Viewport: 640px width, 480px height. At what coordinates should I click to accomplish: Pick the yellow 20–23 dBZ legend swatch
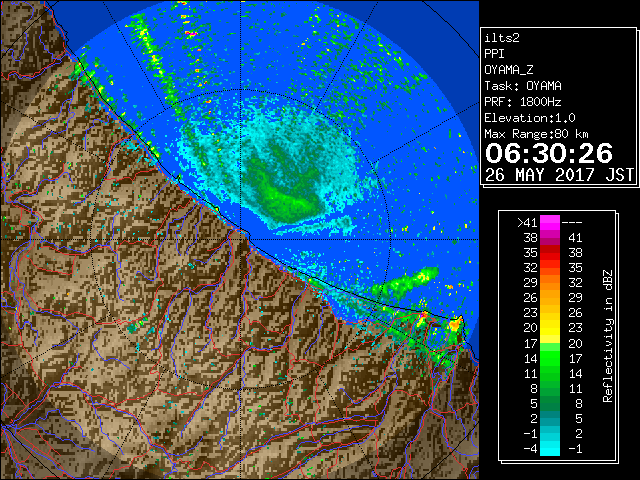[x=550, y=328]
